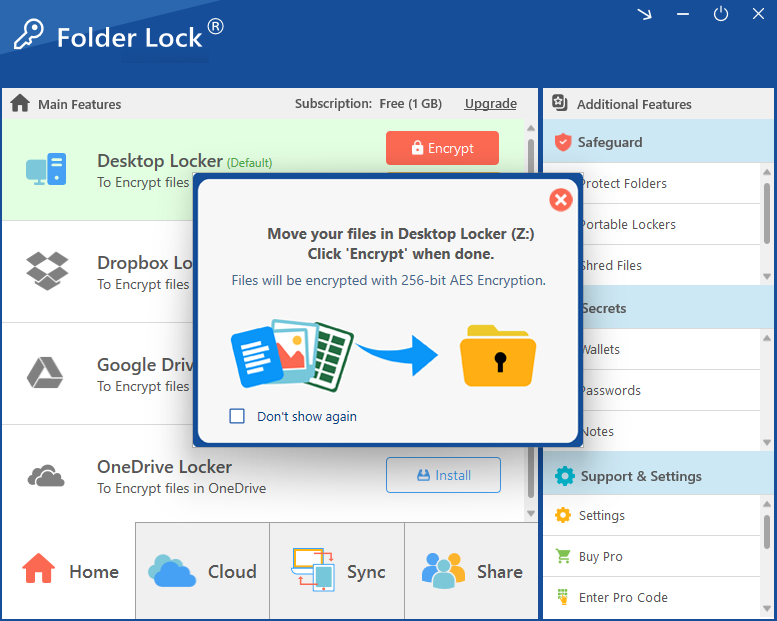Click the compact mode arrow icon
This screenshot has height=621, width=777.
(644, 14)
